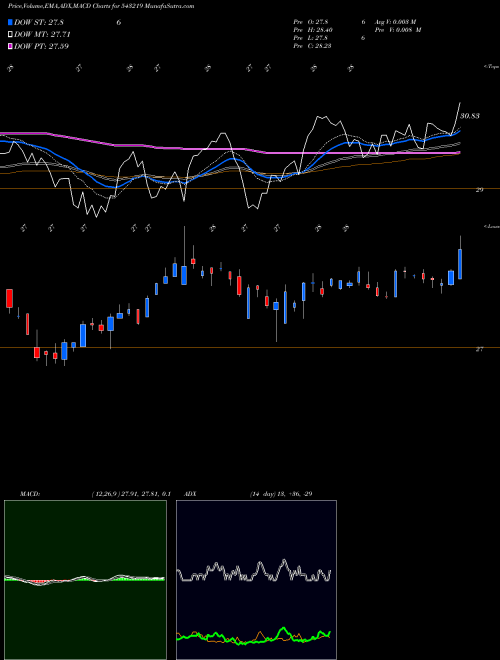Click the ADX '(14 day) 18, +36, -29' values
The height and width of the screenshot is (660, 500).
tap(281, 494)
